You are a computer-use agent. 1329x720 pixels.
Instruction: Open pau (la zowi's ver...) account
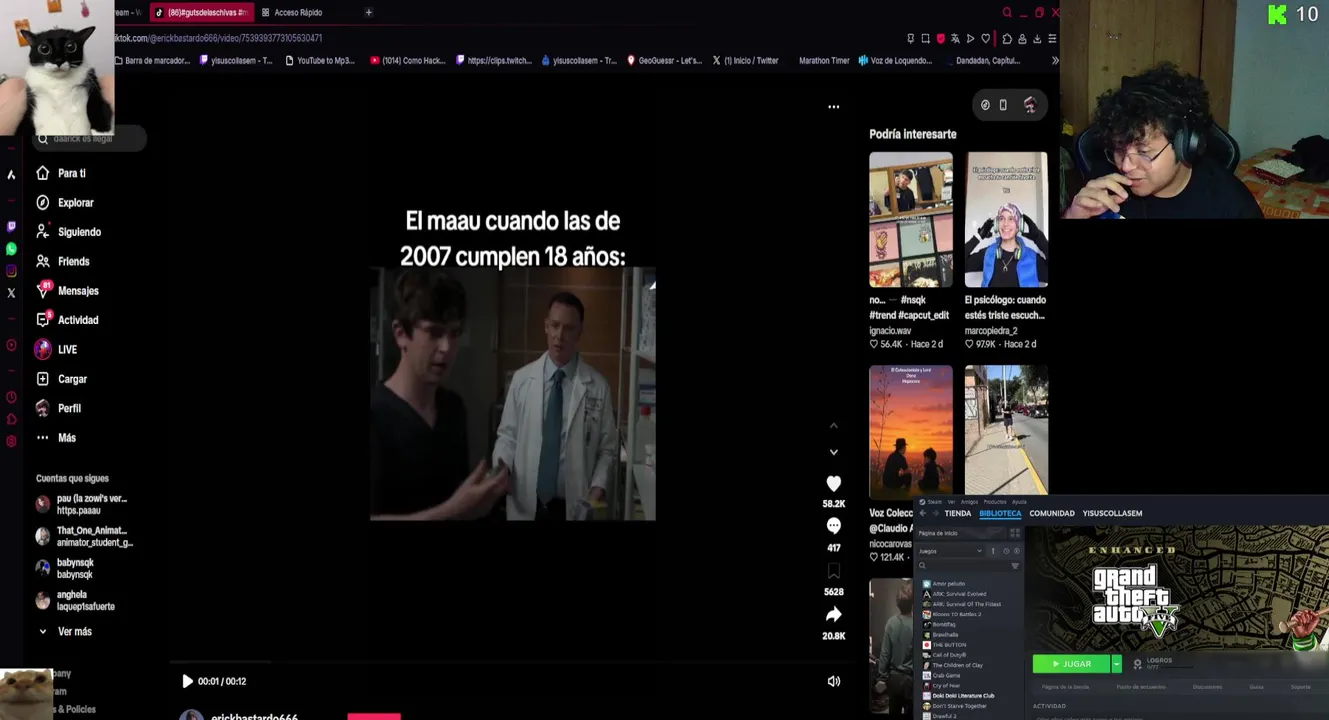click(83, 504)
